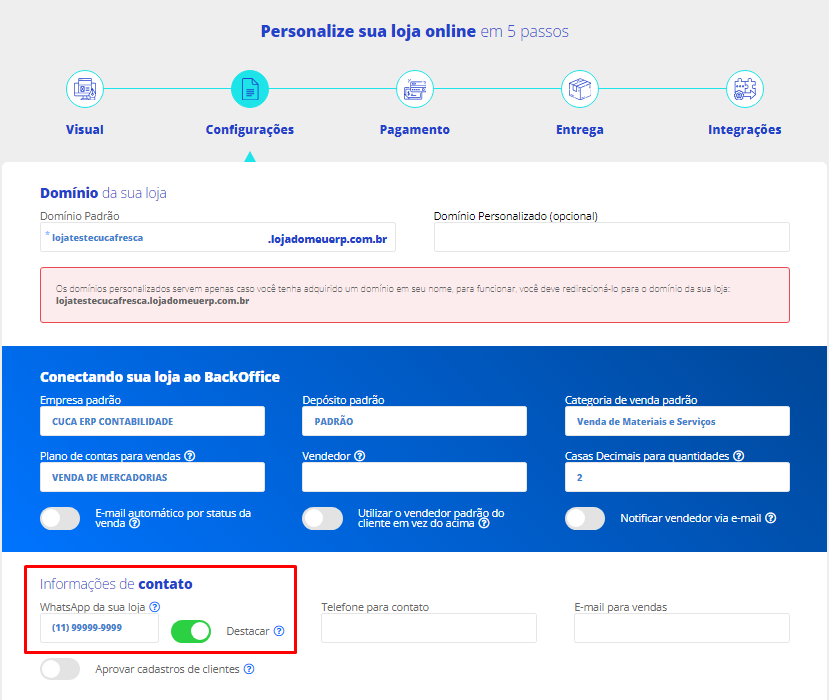Enable E-mail automático por status da venda
This screenshot has height=700, width=829.
pyautogui.click(x=60, y=518)
